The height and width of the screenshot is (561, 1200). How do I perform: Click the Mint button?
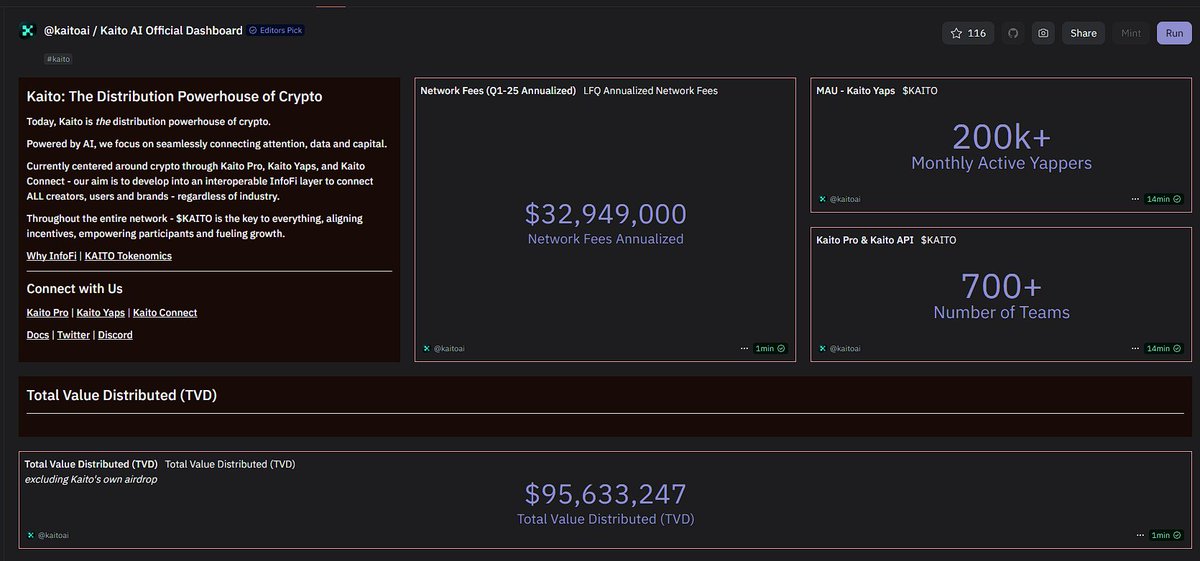click(x=1131, y=33)
